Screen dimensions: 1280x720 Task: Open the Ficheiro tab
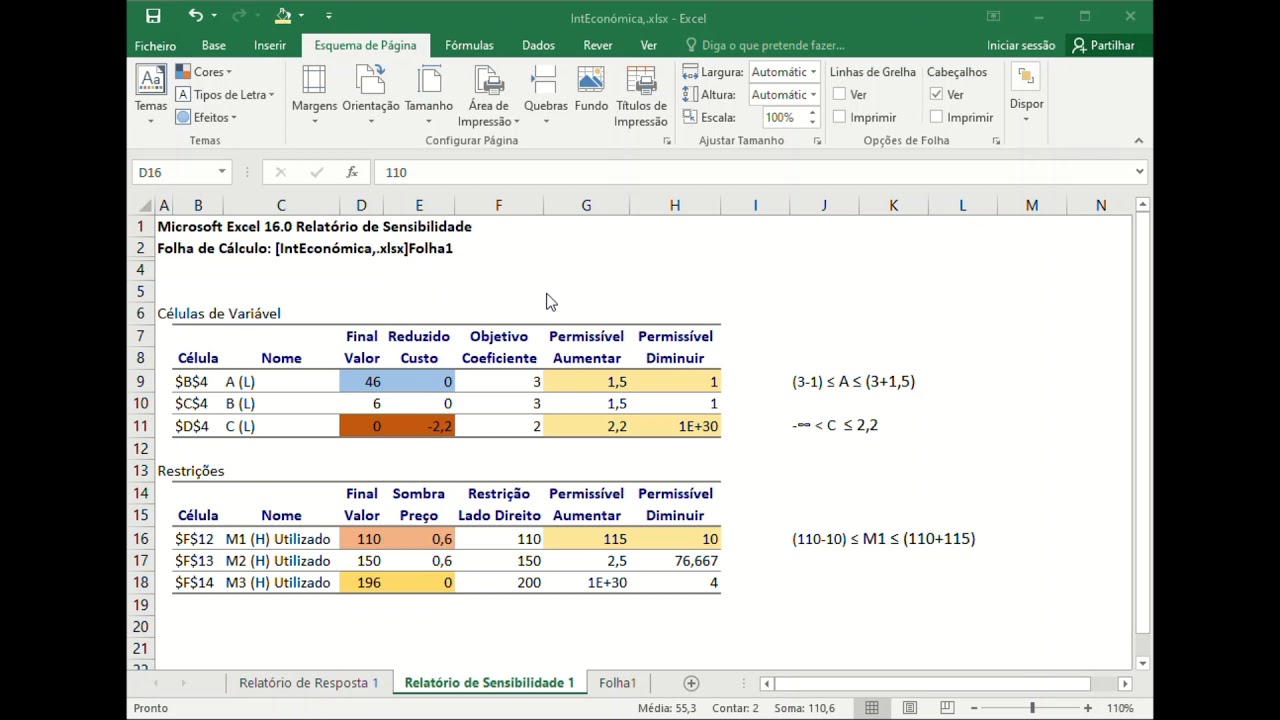tap(155, 45)
